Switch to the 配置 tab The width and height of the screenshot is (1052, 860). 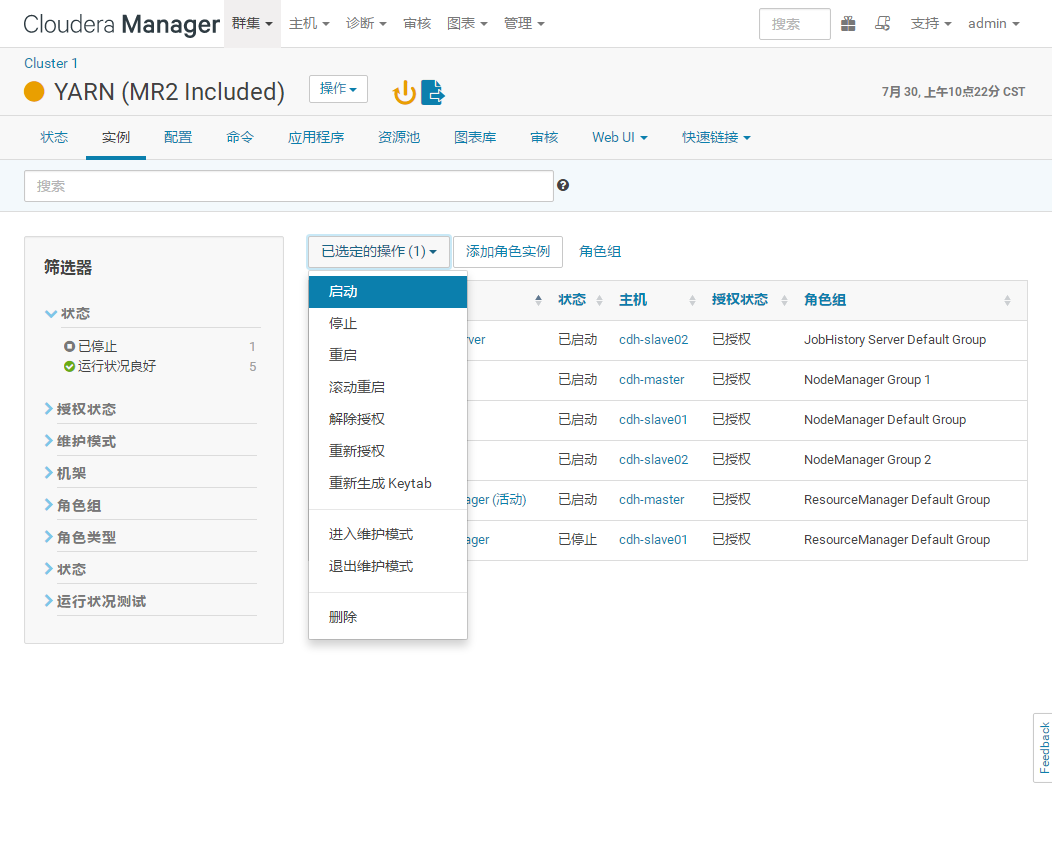(x=178, y=137)
